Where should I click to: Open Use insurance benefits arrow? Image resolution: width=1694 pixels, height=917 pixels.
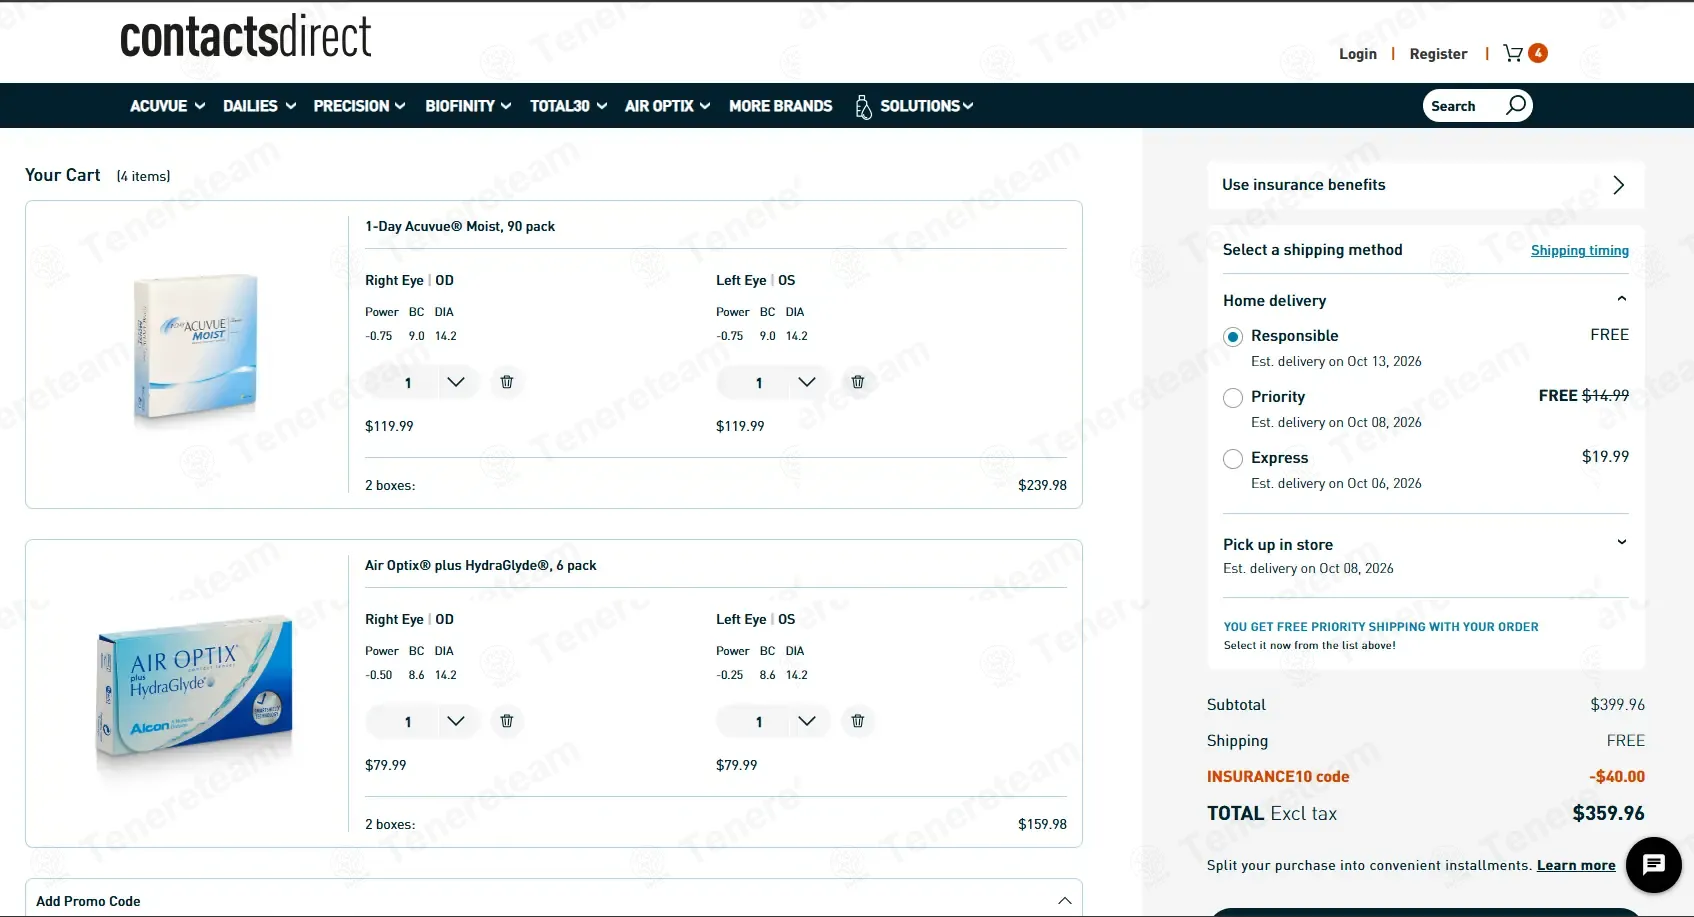[1619, 185]
